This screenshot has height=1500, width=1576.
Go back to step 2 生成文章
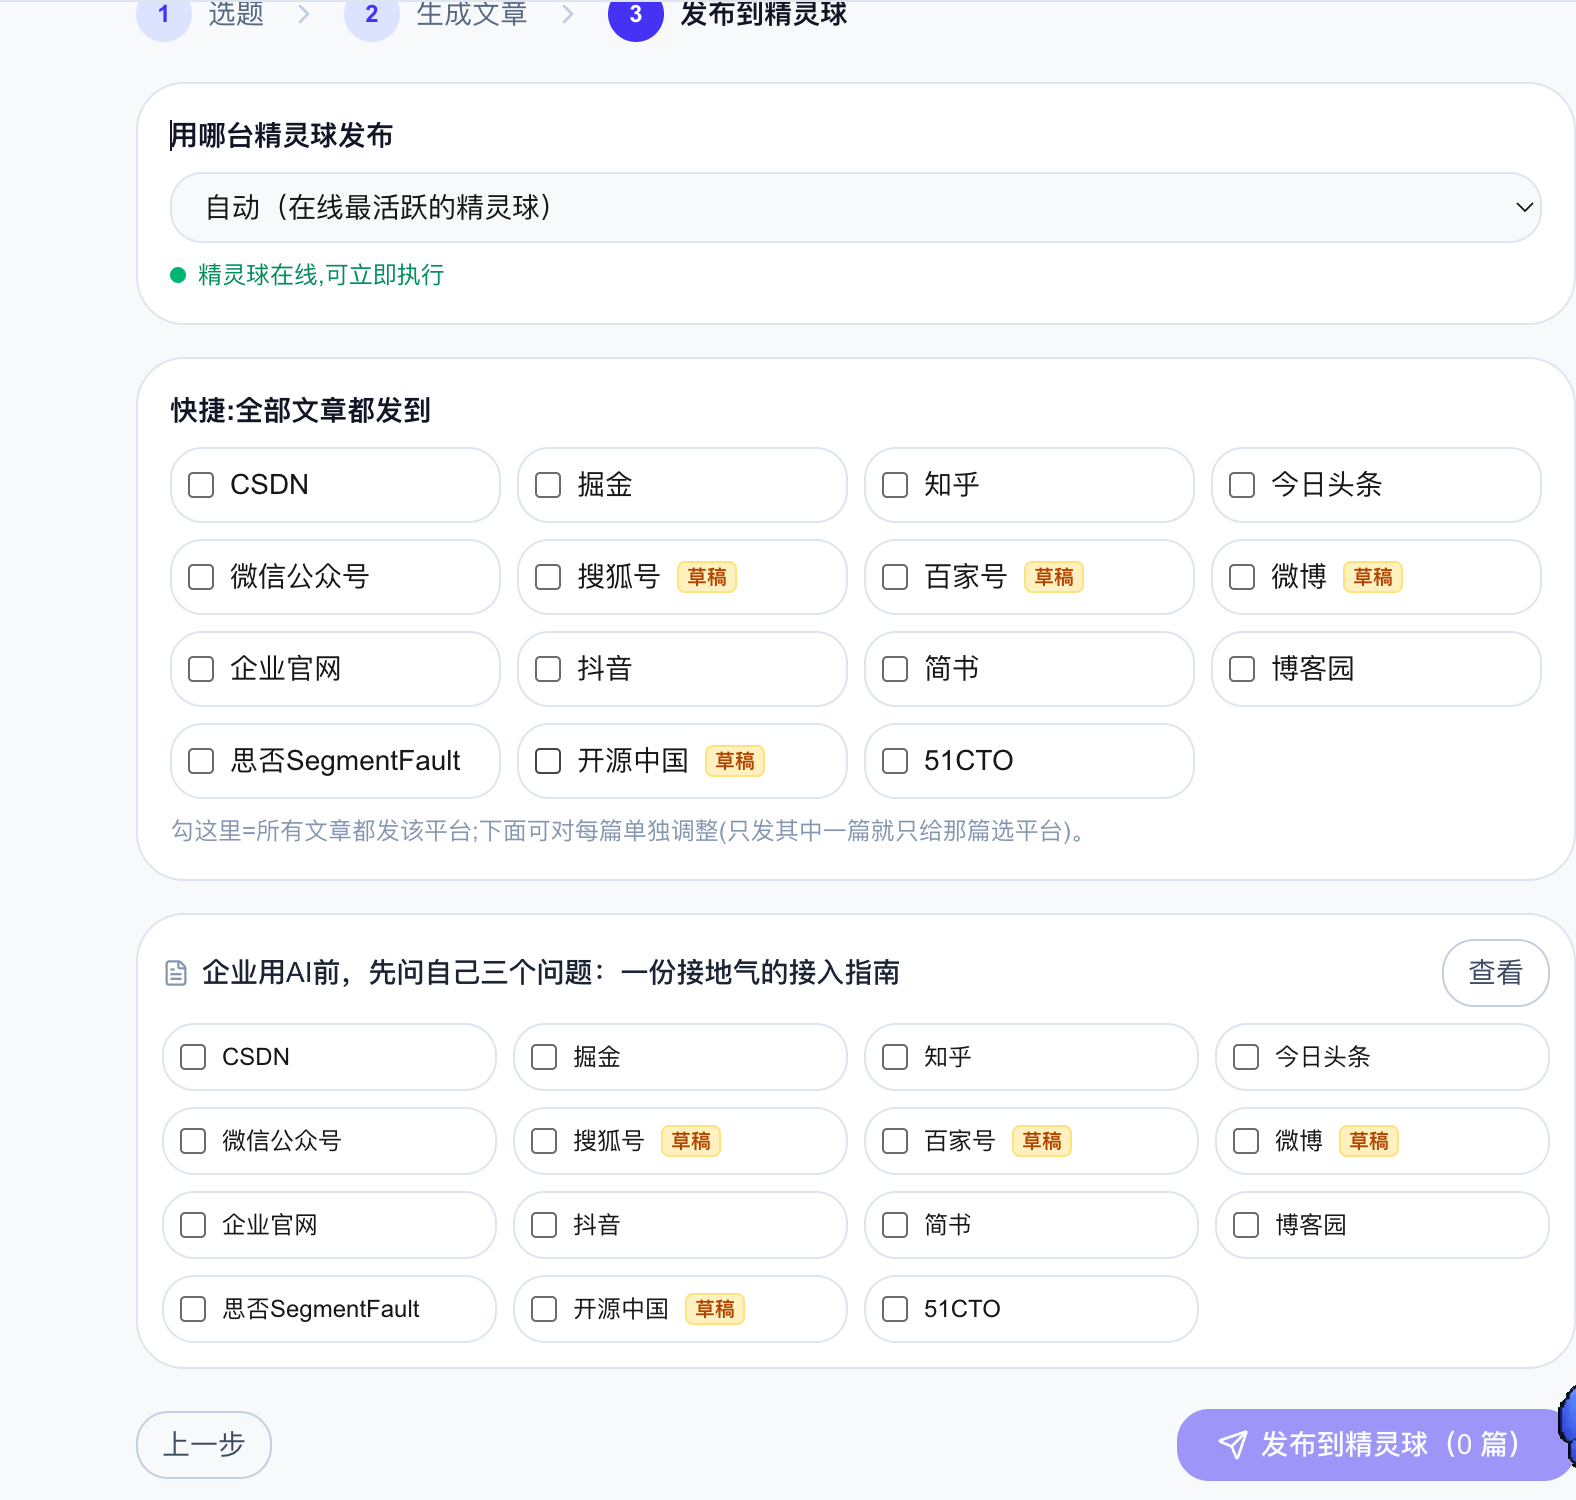[x=436, y=14]
